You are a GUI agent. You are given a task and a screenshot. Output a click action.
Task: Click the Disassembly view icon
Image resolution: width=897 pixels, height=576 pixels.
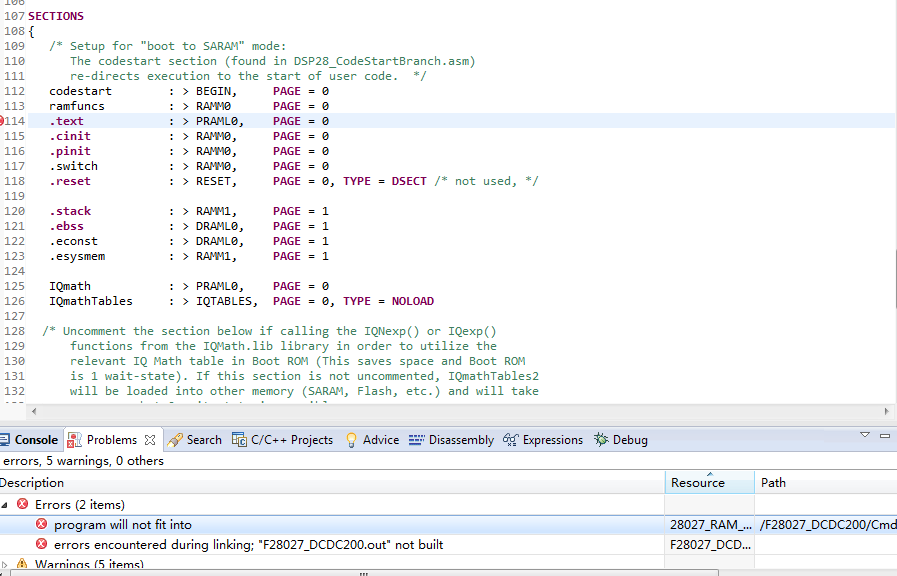pos(416,440)
